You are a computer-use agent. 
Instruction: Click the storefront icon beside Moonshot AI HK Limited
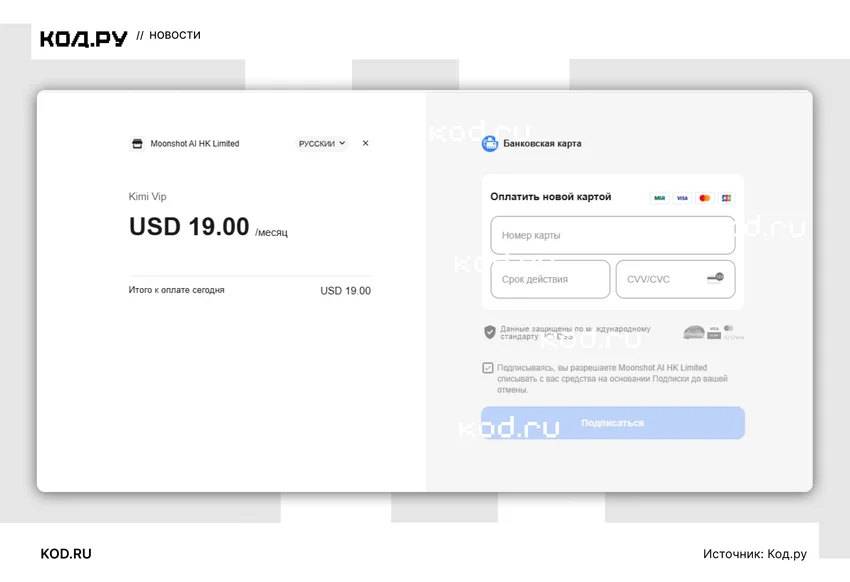point(137,144)
